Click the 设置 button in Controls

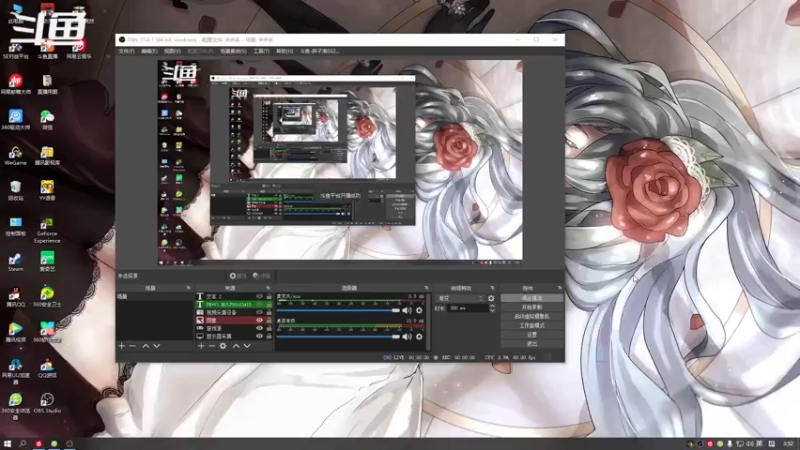[x=532, y=335]
